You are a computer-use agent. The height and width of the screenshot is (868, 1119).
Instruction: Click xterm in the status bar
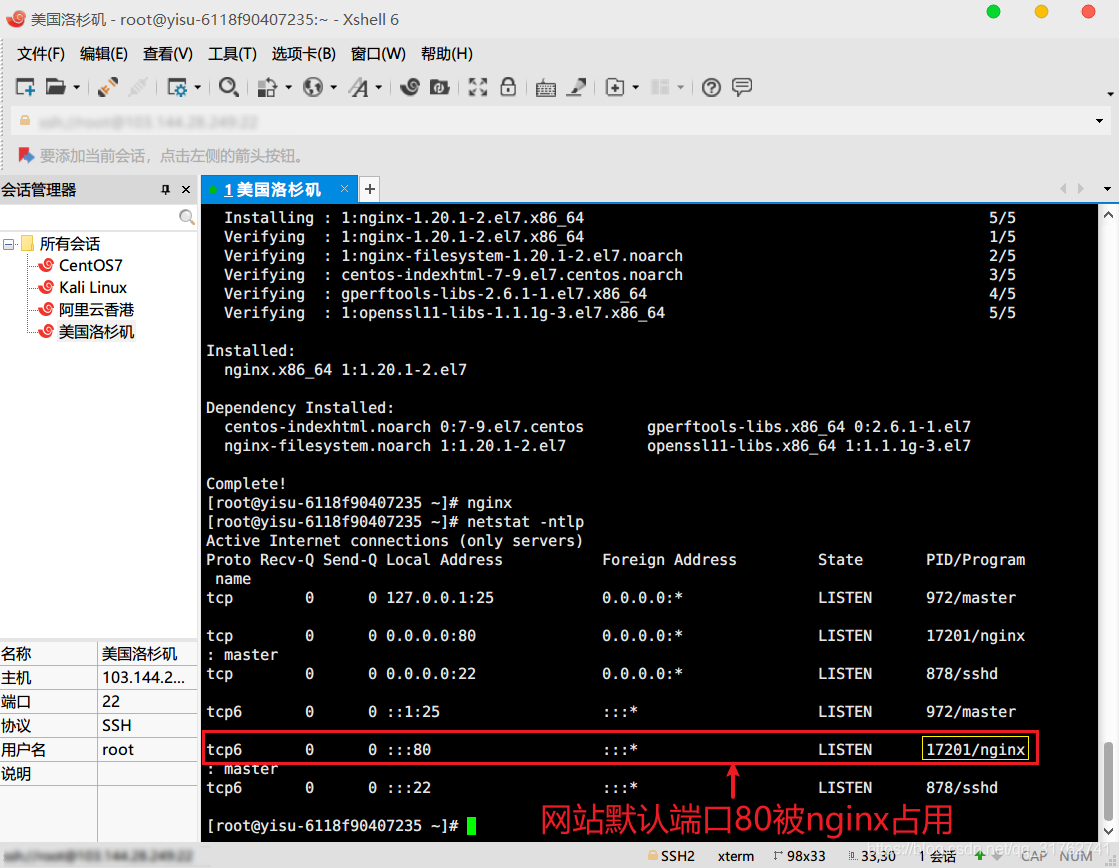(x=736, y=856)
